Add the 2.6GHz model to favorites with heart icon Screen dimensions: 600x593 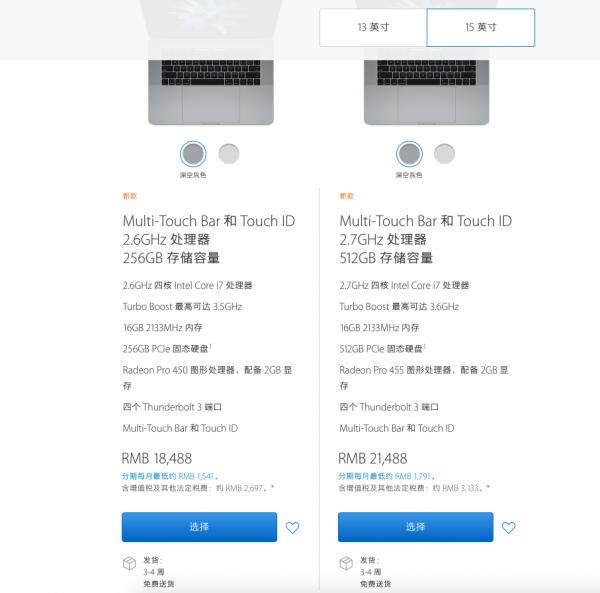(x=292, y=528)
